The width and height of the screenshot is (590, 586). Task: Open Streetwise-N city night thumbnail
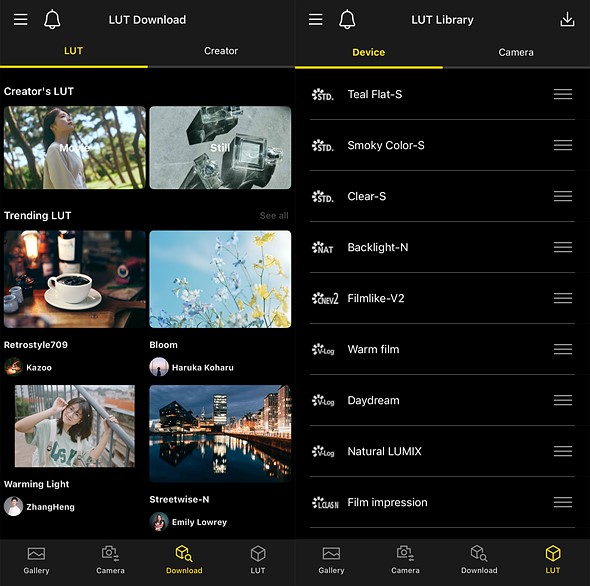click(220, 433)
